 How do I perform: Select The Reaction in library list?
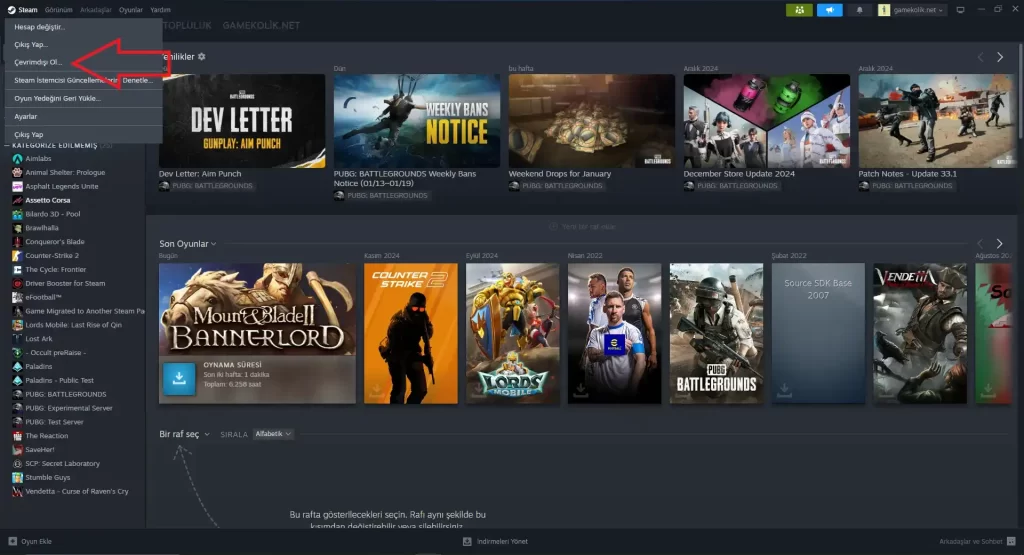click(x=46, y=436)
